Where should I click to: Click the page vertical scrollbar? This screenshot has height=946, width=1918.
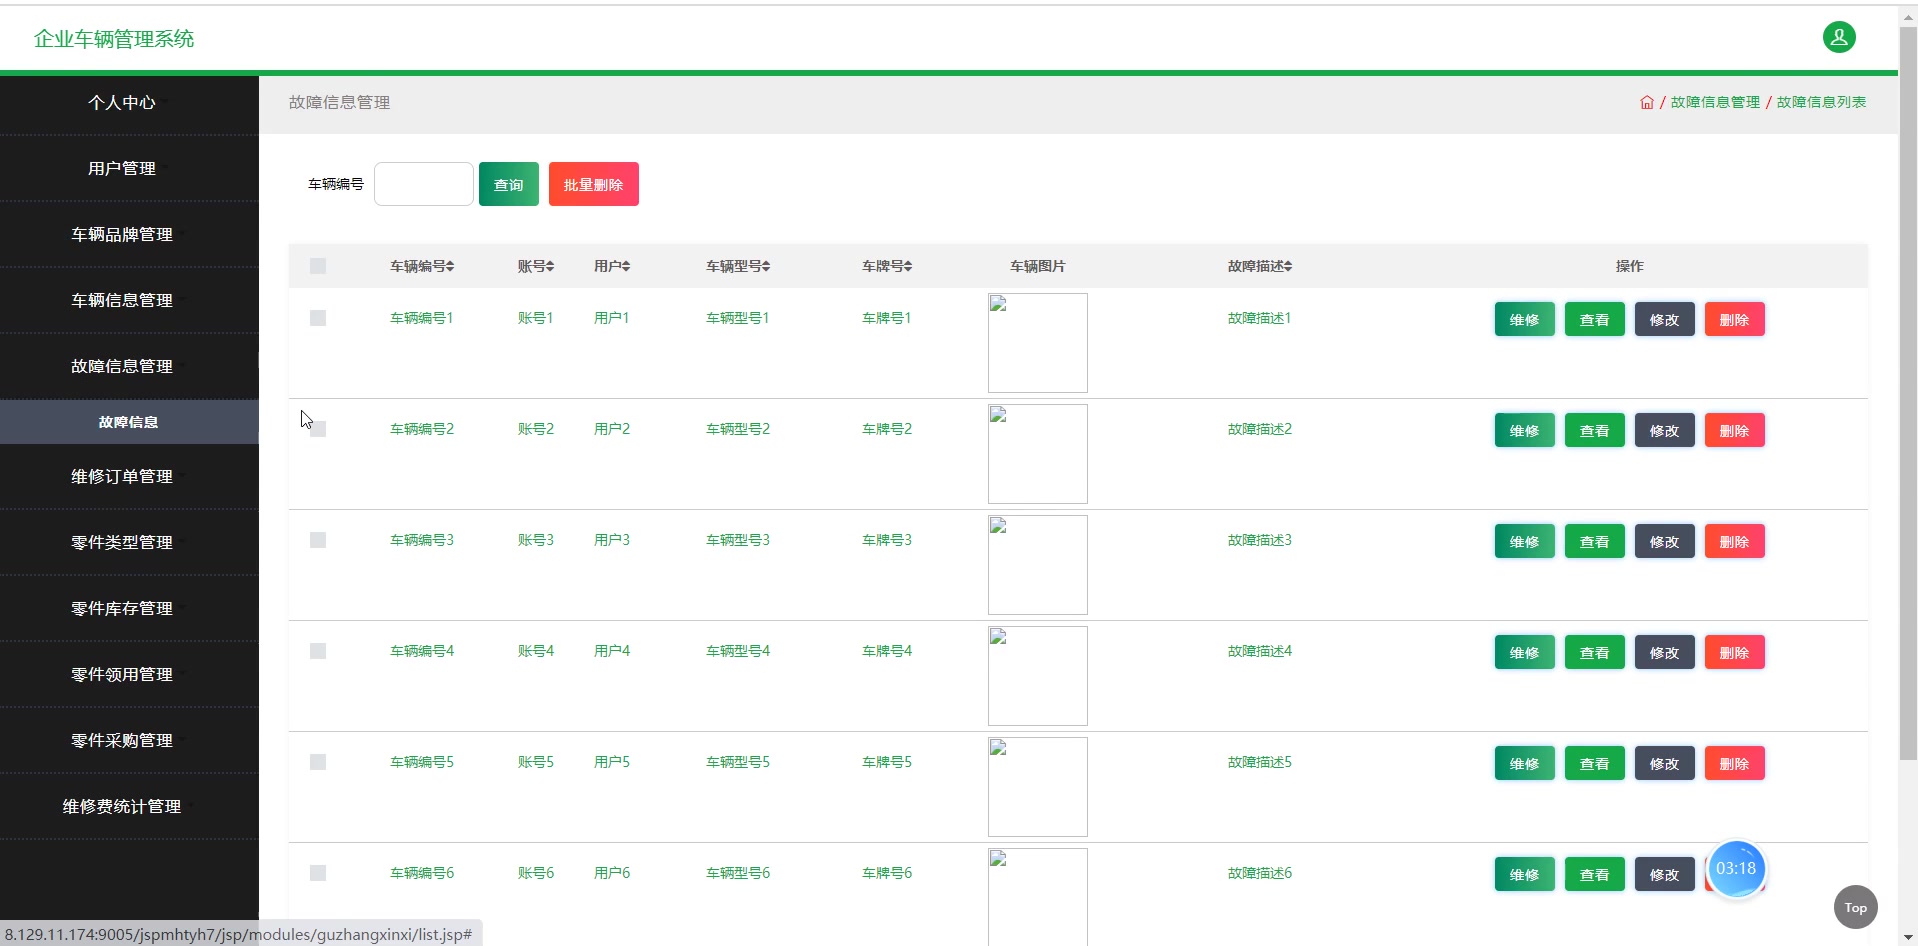1908,390
